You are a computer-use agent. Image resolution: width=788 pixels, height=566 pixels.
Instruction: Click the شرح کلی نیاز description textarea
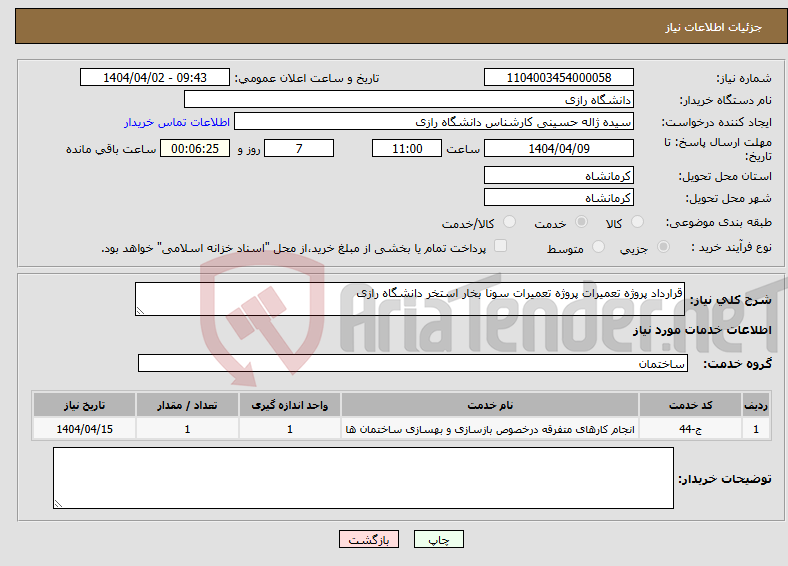pyautogui.click(x=410, y=299)
